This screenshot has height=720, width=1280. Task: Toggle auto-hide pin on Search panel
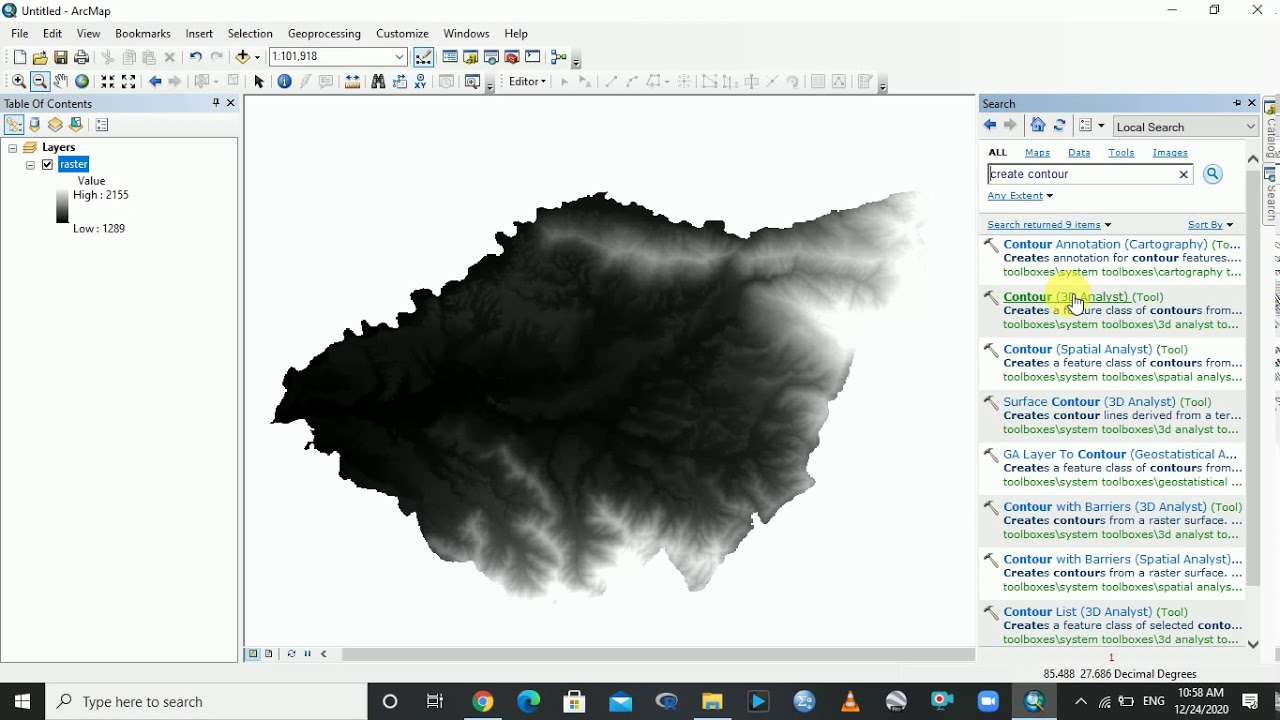pyautogui.click(x=1237, y=103)
